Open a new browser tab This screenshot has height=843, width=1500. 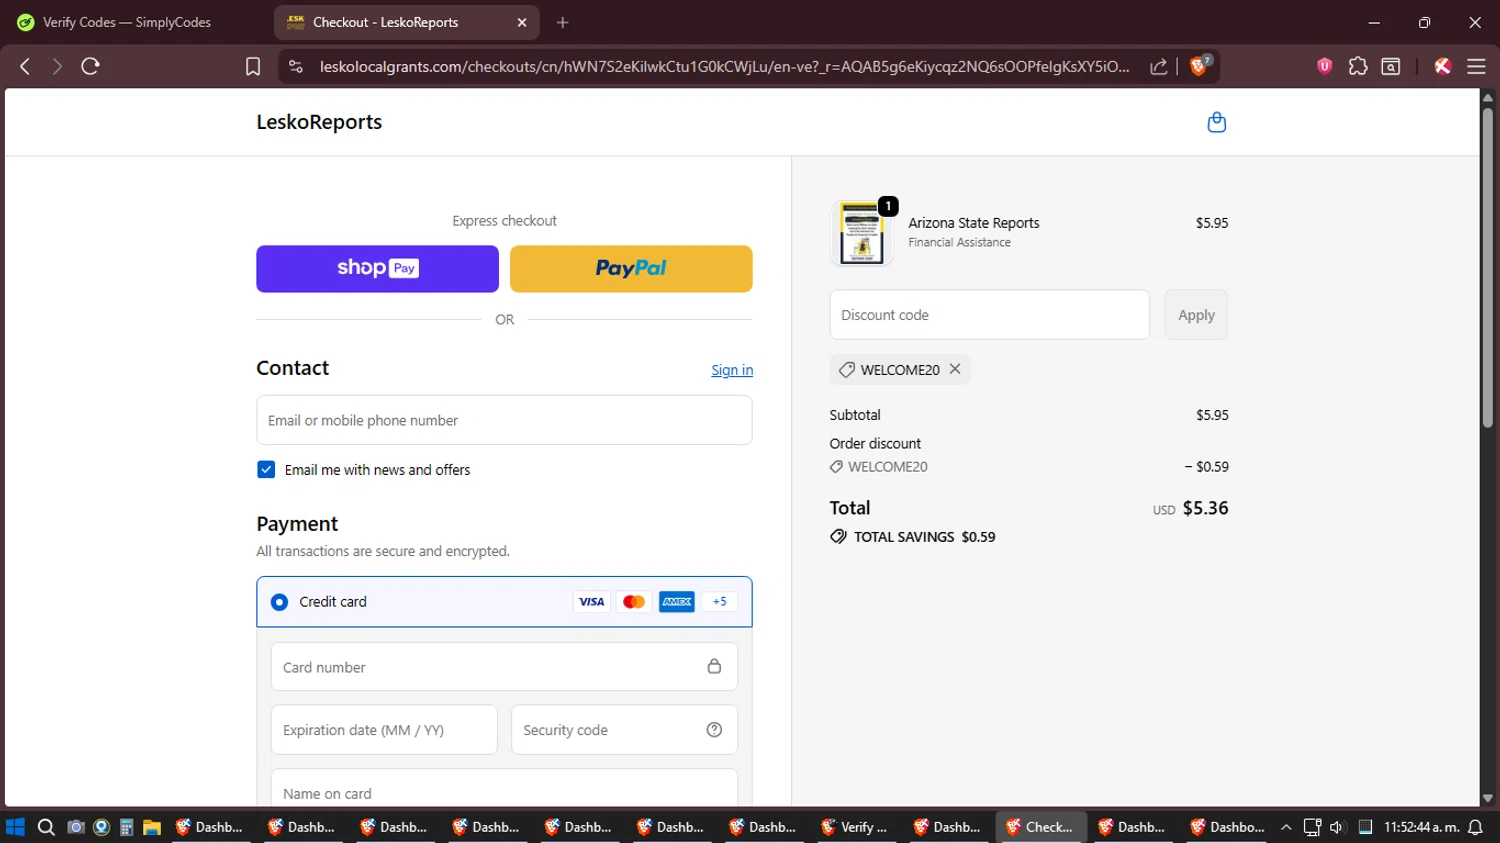pos(563,22)
